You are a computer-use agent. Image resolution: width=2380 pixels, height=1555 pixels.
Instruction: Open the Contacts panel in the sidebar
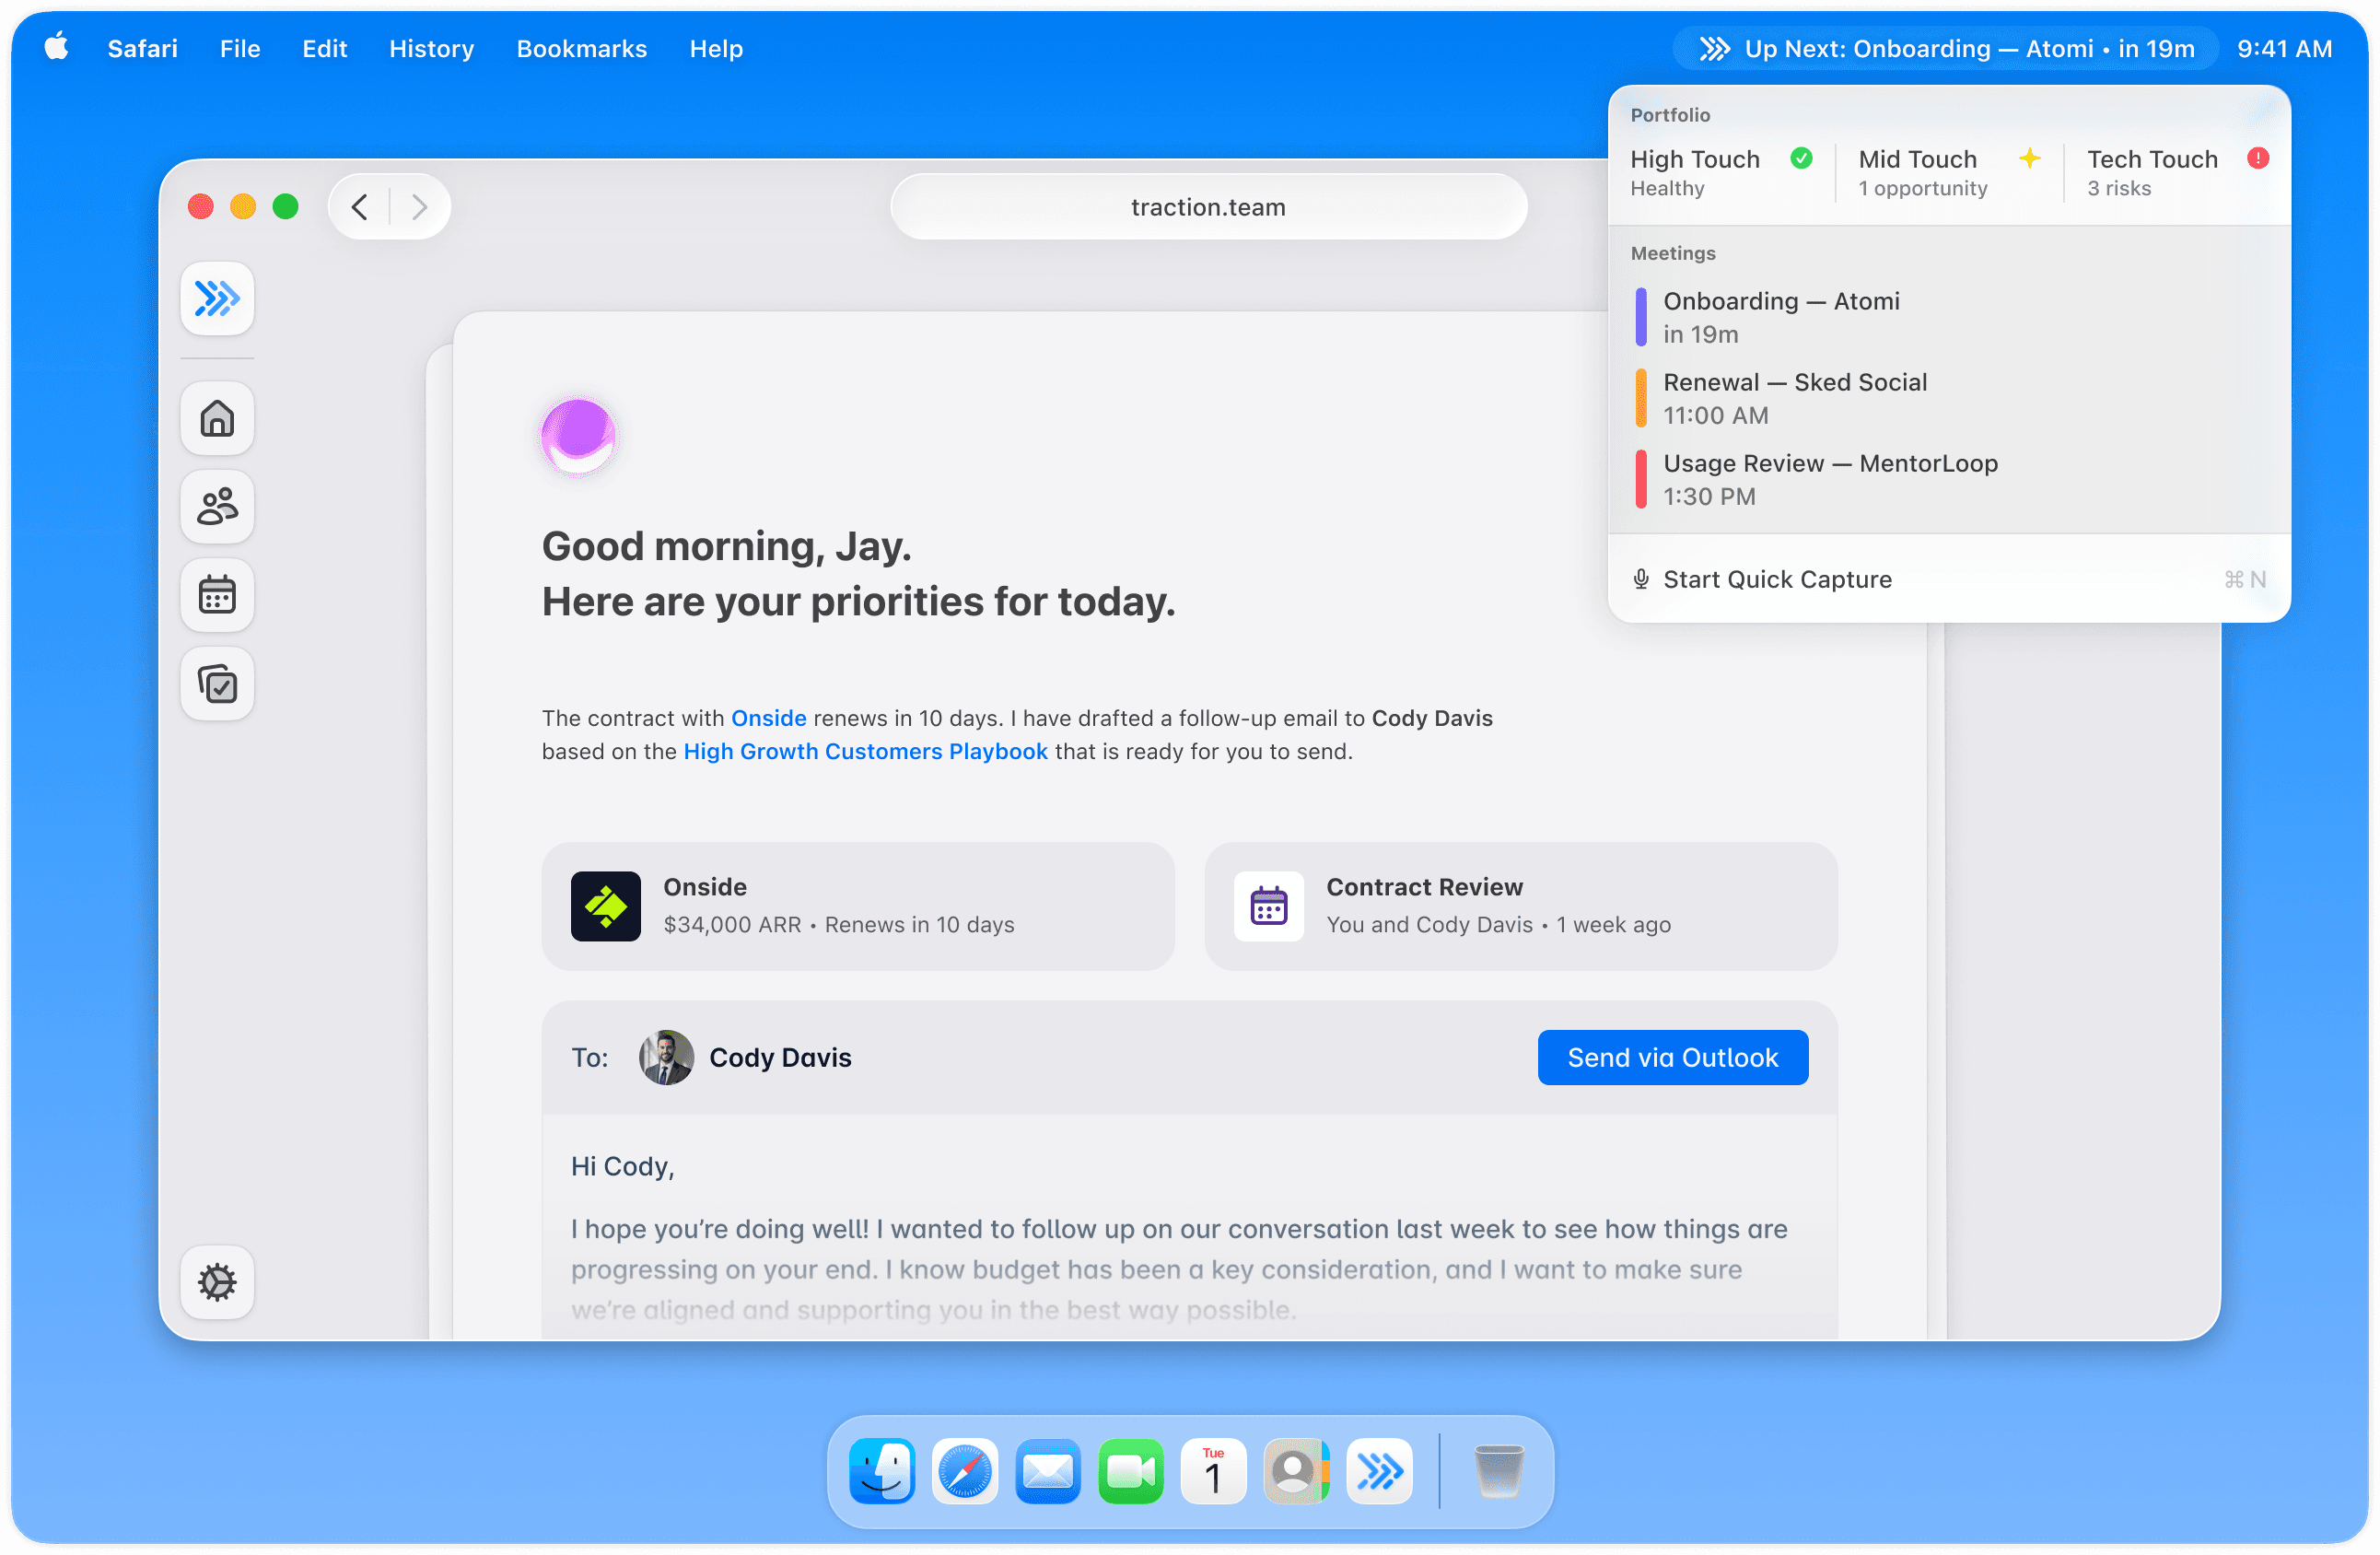tap(217, 507)
